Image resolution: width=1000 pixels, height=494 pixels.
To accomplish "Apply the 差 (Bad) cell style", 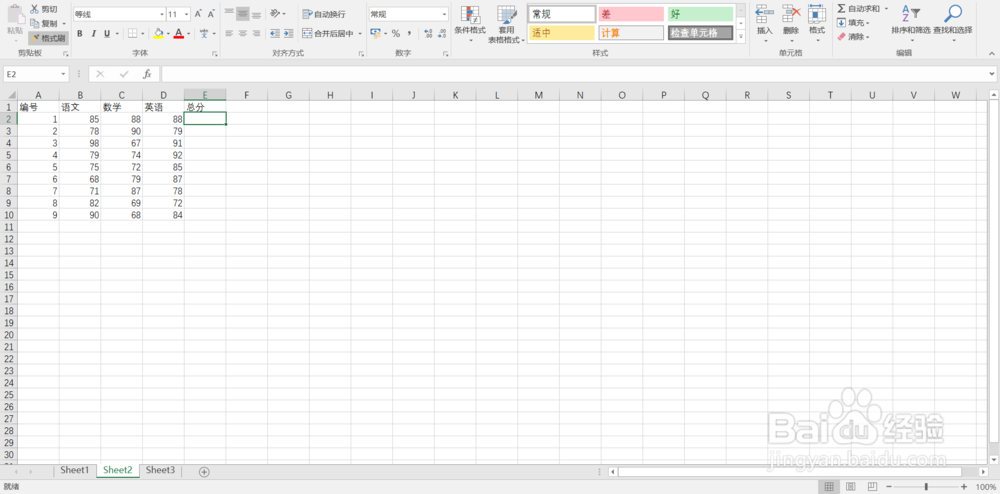I will pyautogui.click(x=631, y=14).
